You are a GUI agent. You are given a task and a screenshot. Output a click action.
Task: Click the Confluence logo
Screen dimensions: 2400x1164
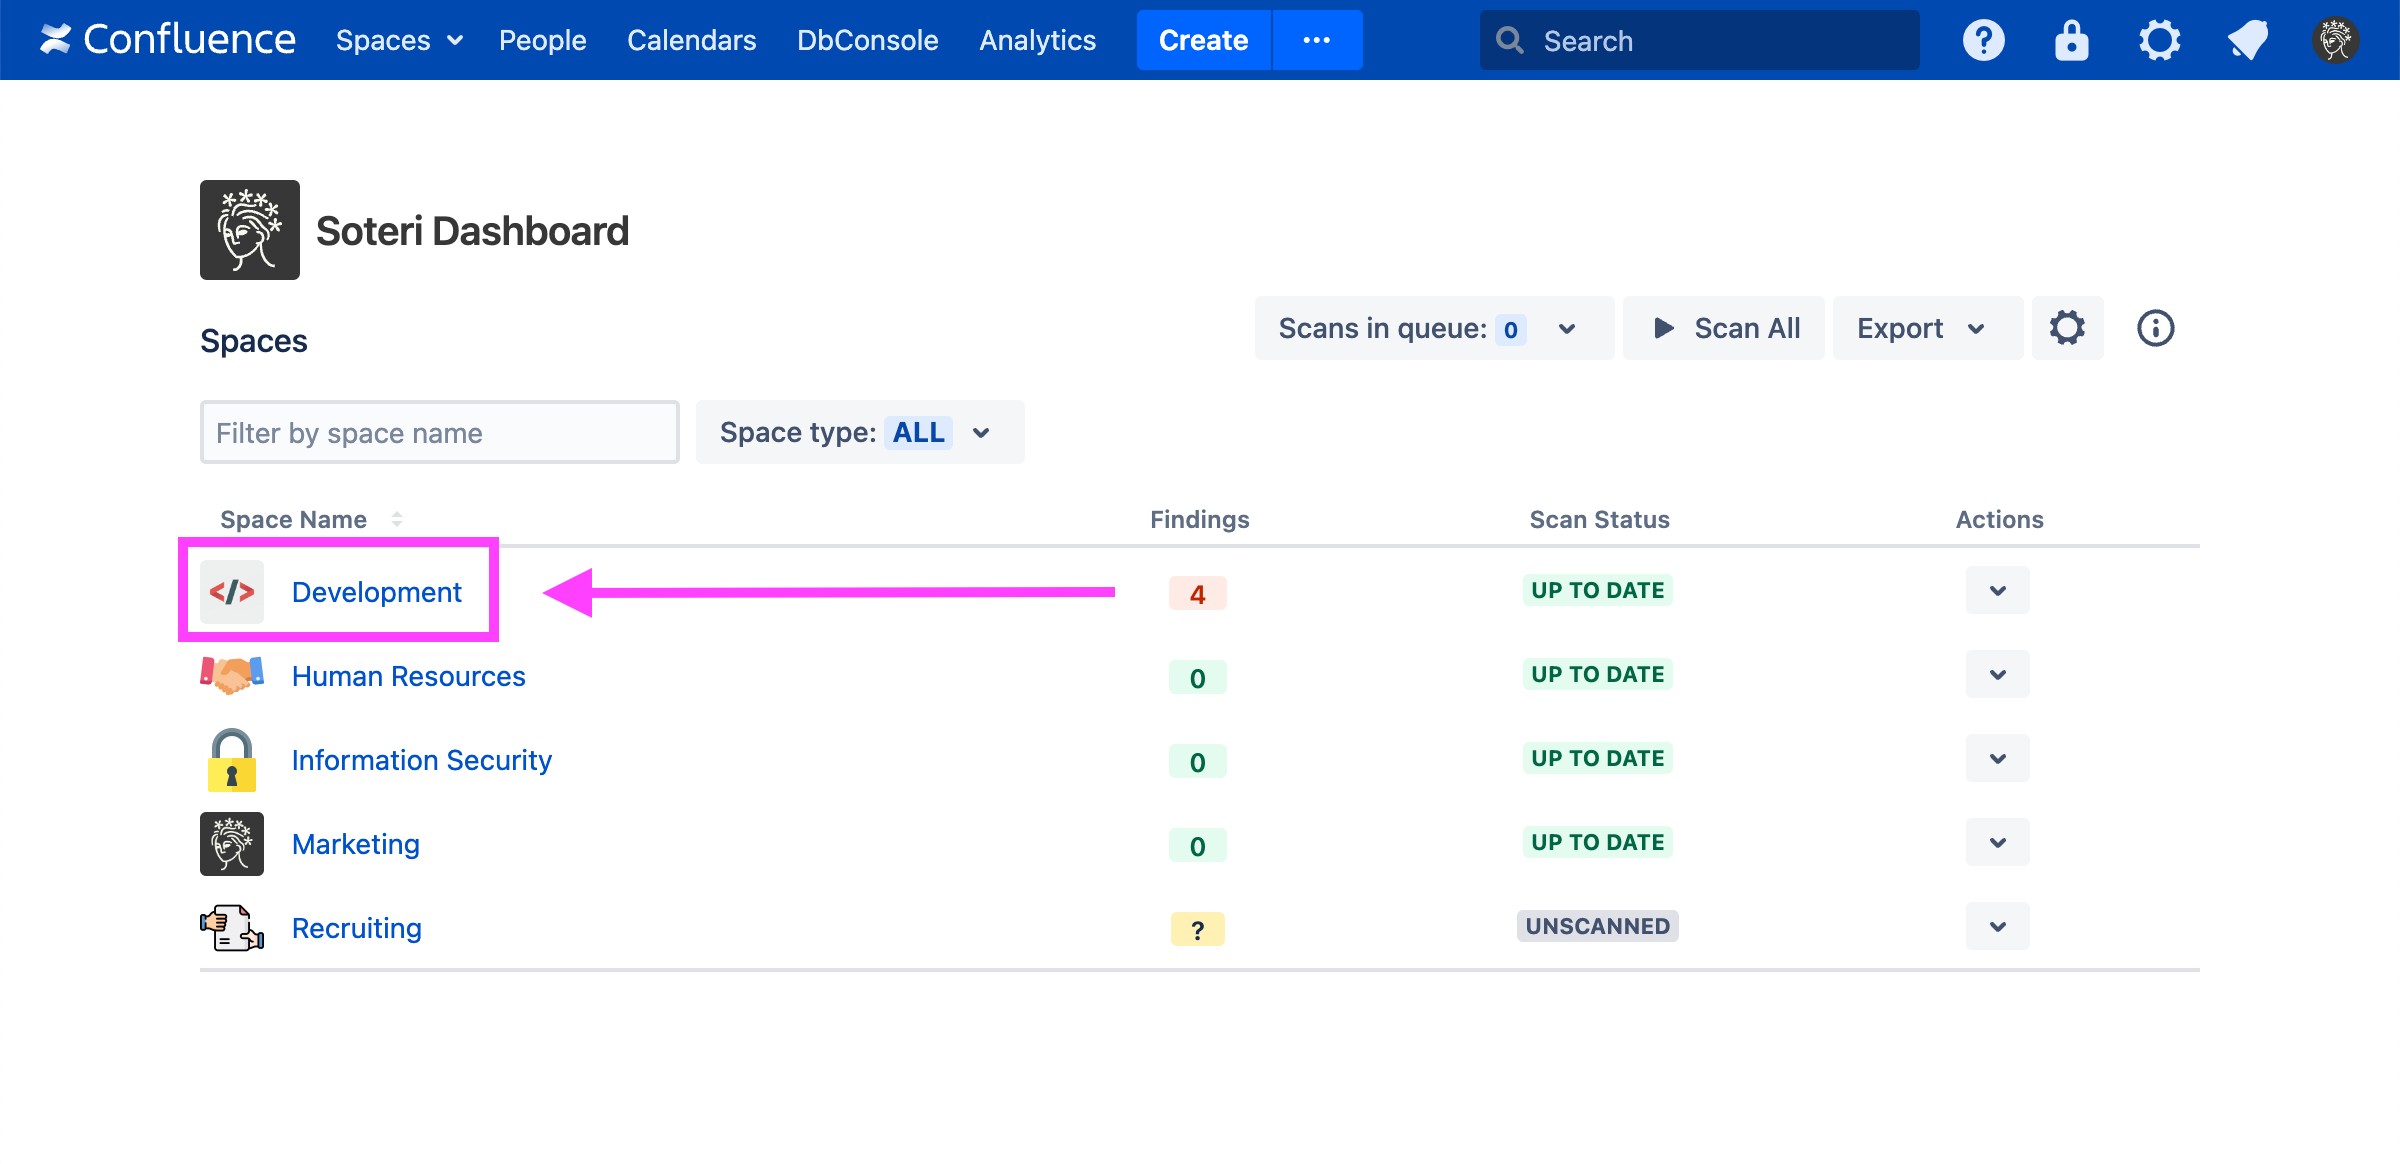(167, 40)
